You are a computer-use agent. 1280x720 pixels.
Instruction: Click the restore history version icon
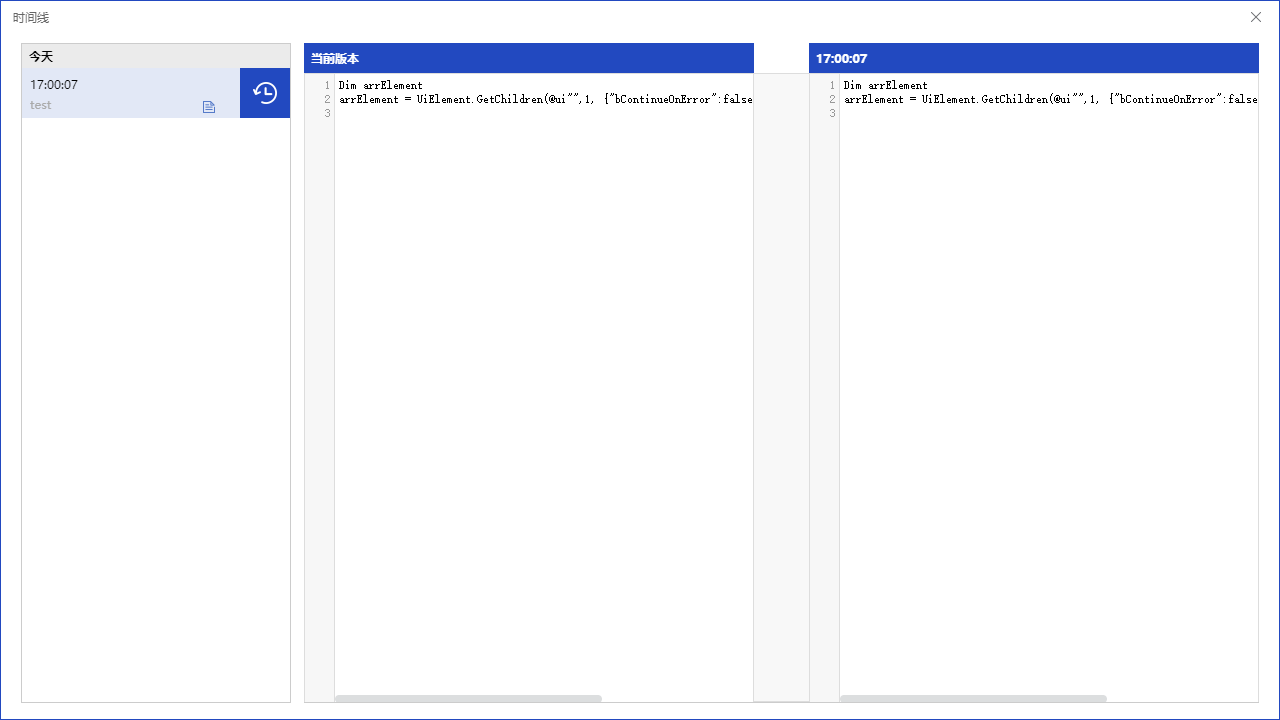265,93
